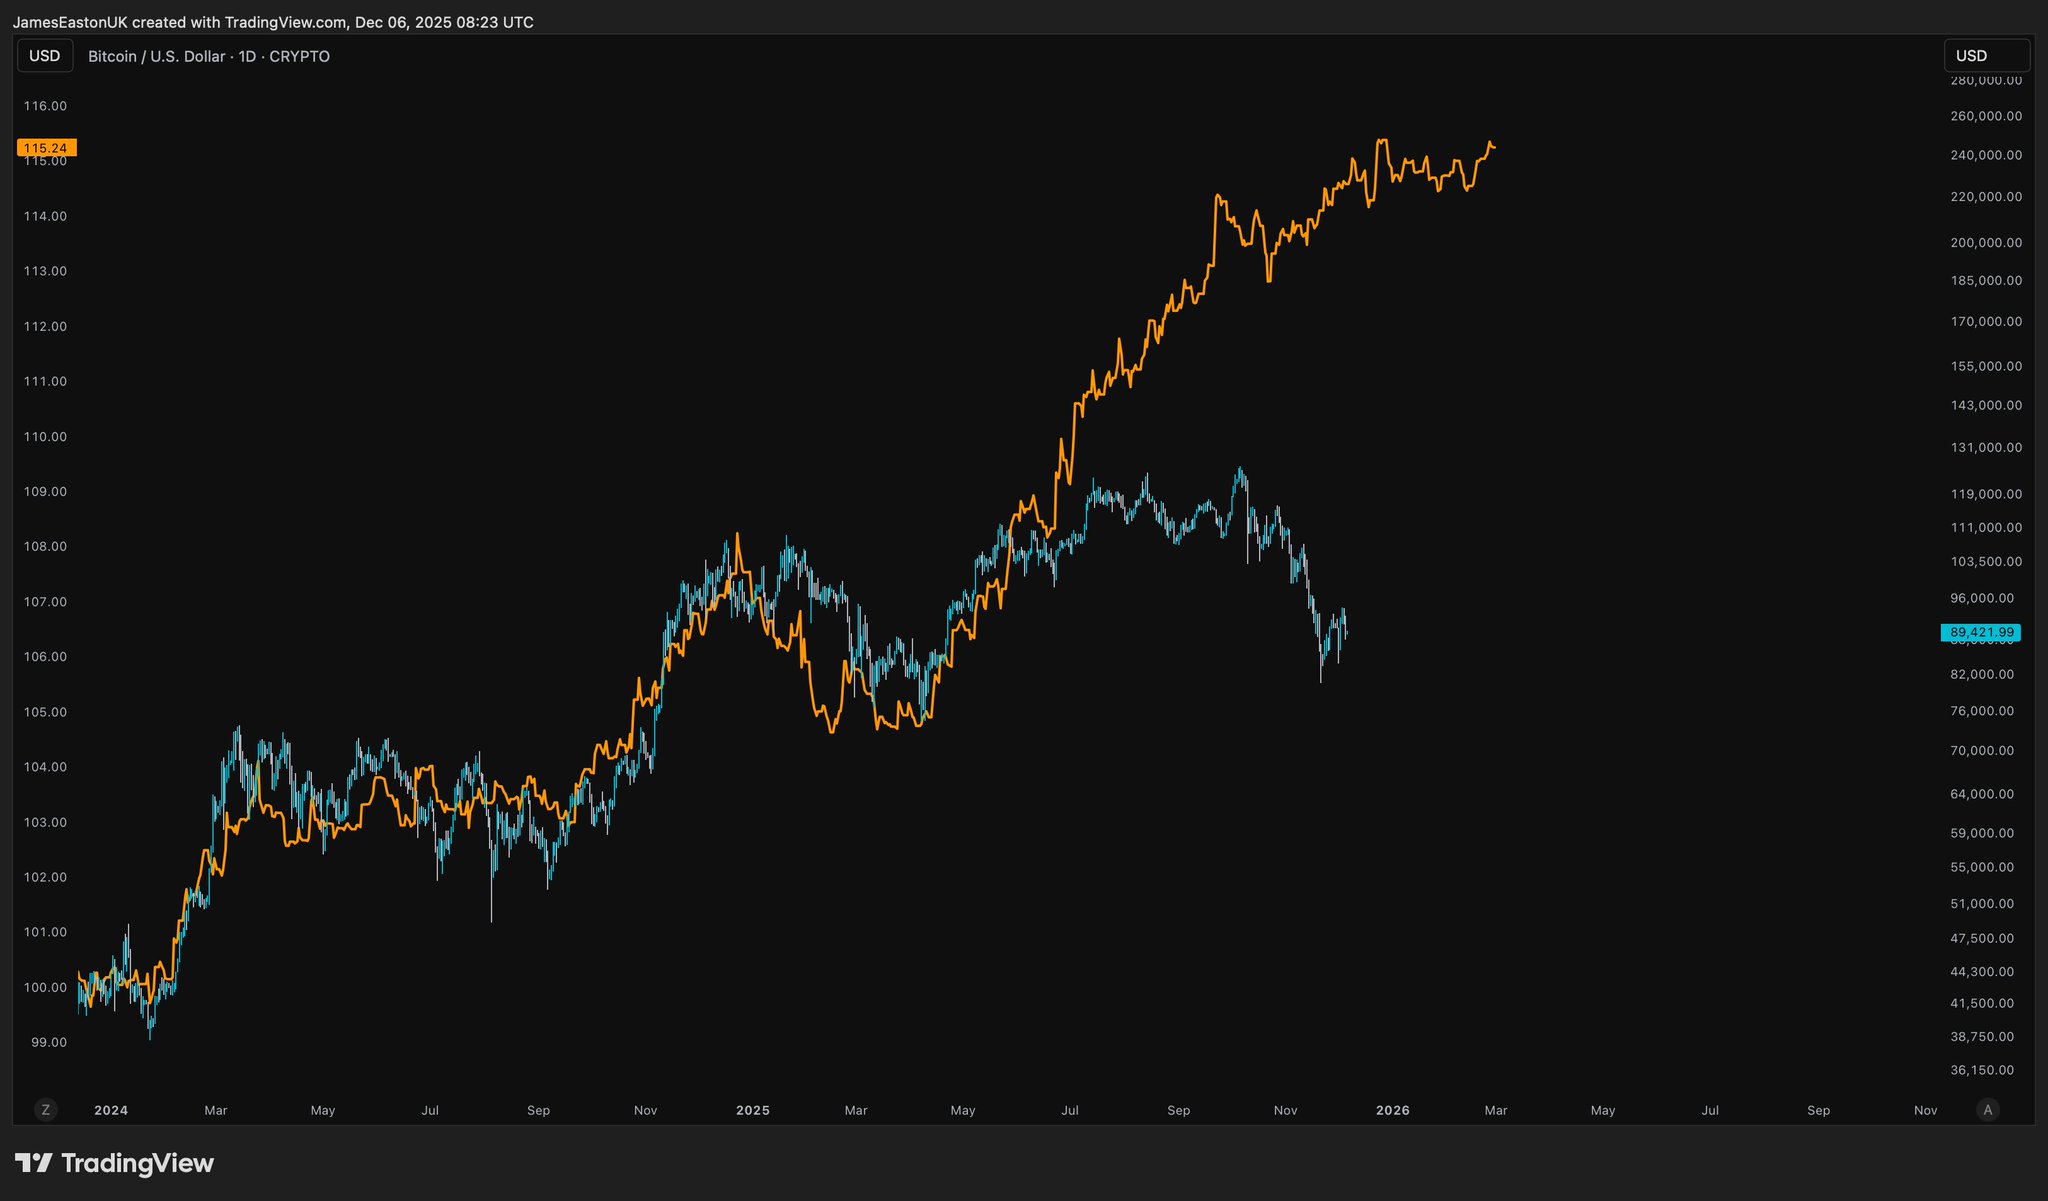Click the 116.00 tick on the left price scale
This screenshot has width=2048, height=1201.
45,106
